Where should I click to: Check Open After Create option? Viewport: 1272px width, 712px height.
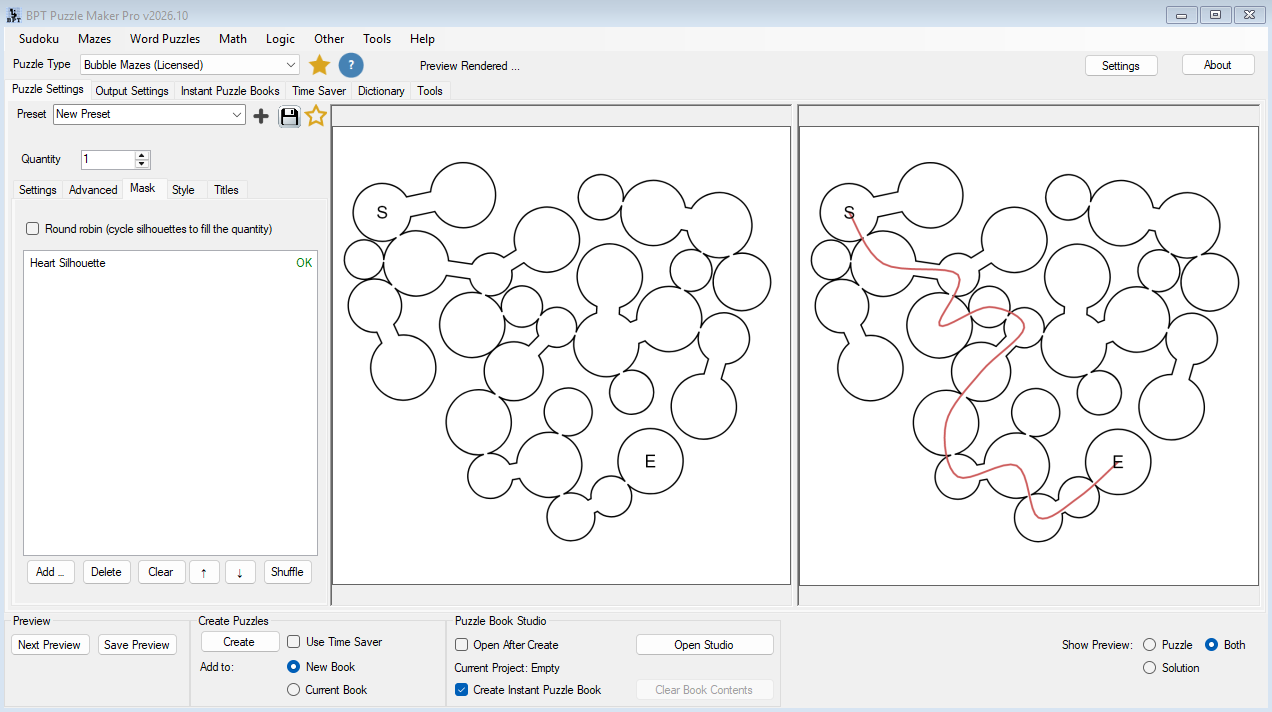pyautogui.click(x=462, y=645)
